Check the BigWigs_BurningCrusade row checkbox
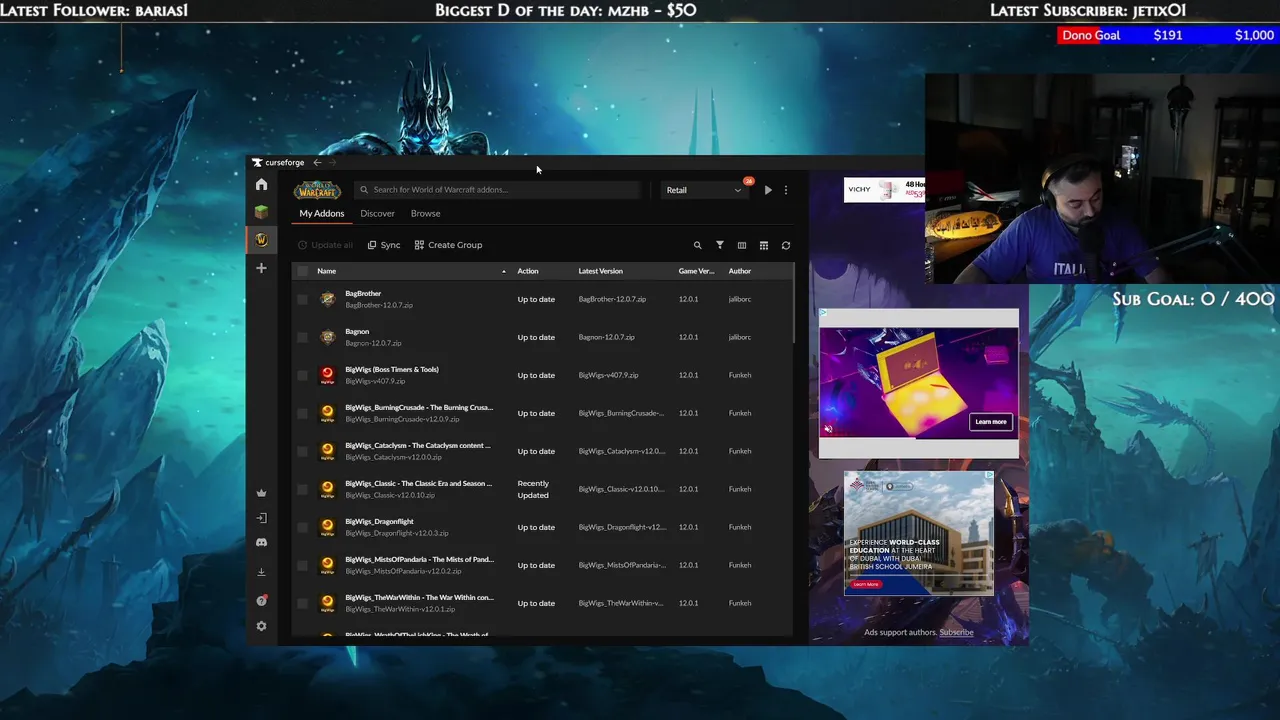The width and height of the screenshot is (1280, 720). [x=302, y=413]
